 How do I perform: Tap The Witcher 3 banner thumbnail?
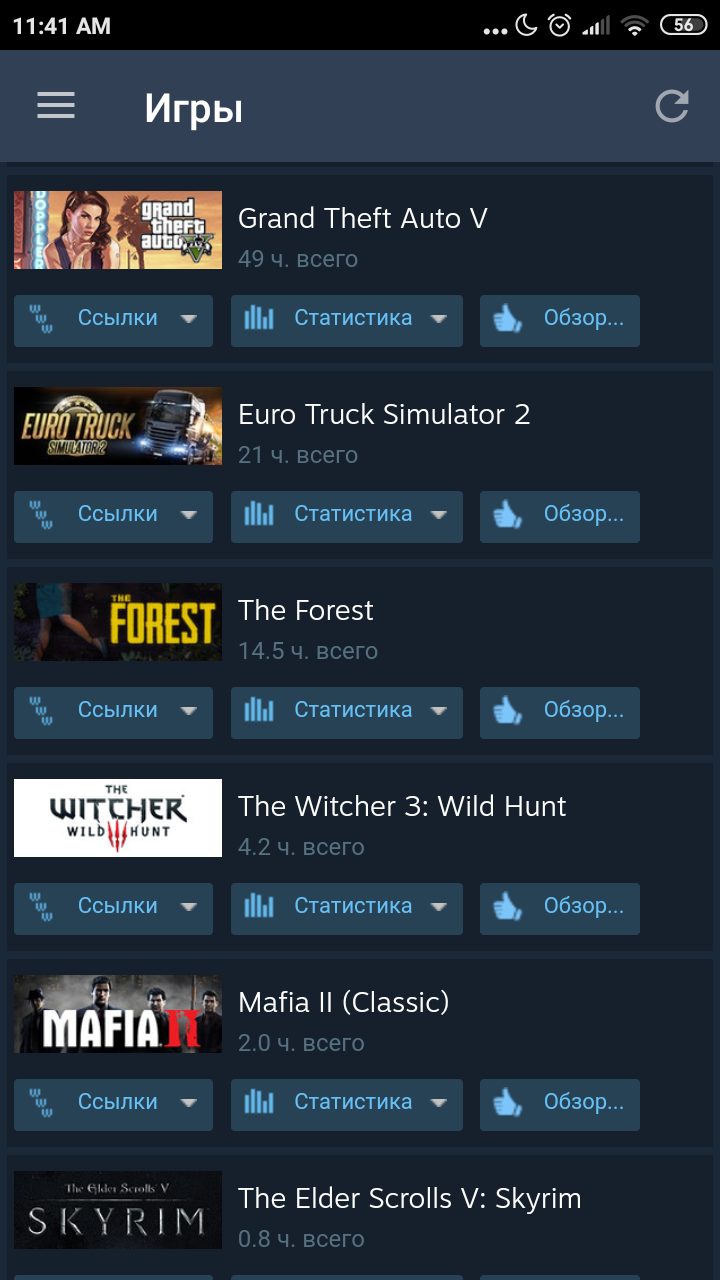click(118, 818)
